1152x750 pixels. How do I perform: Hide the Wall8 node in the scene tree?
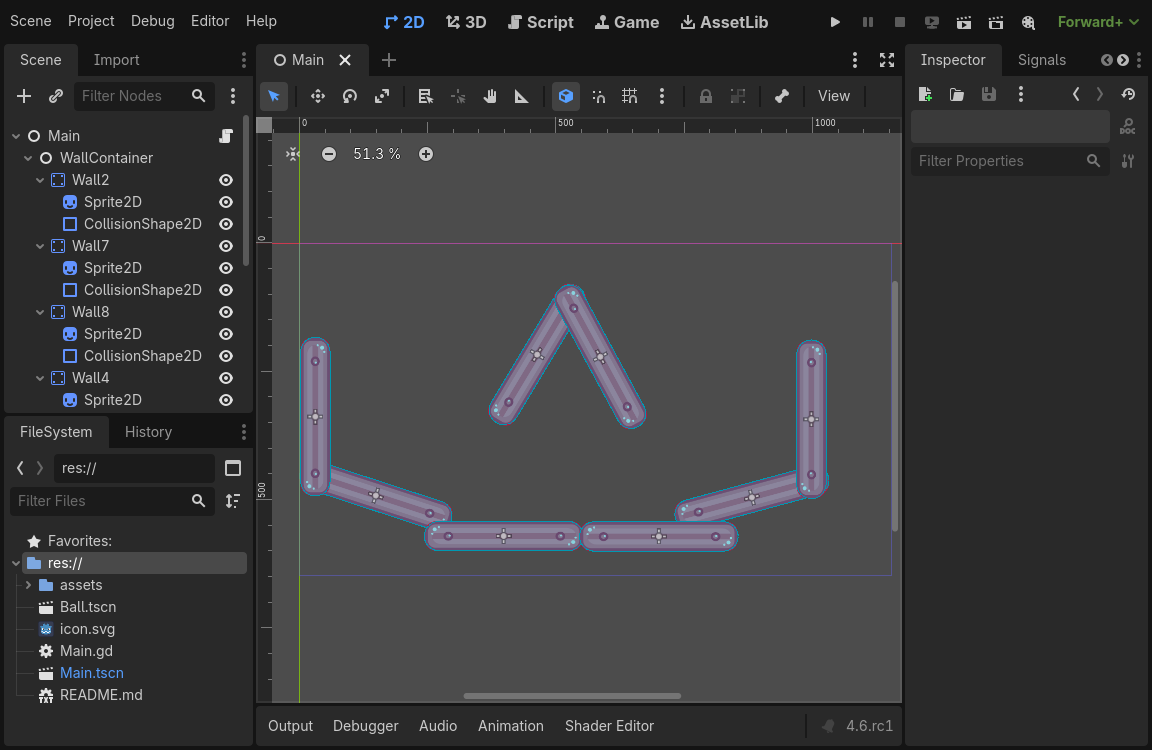point(226,312)
